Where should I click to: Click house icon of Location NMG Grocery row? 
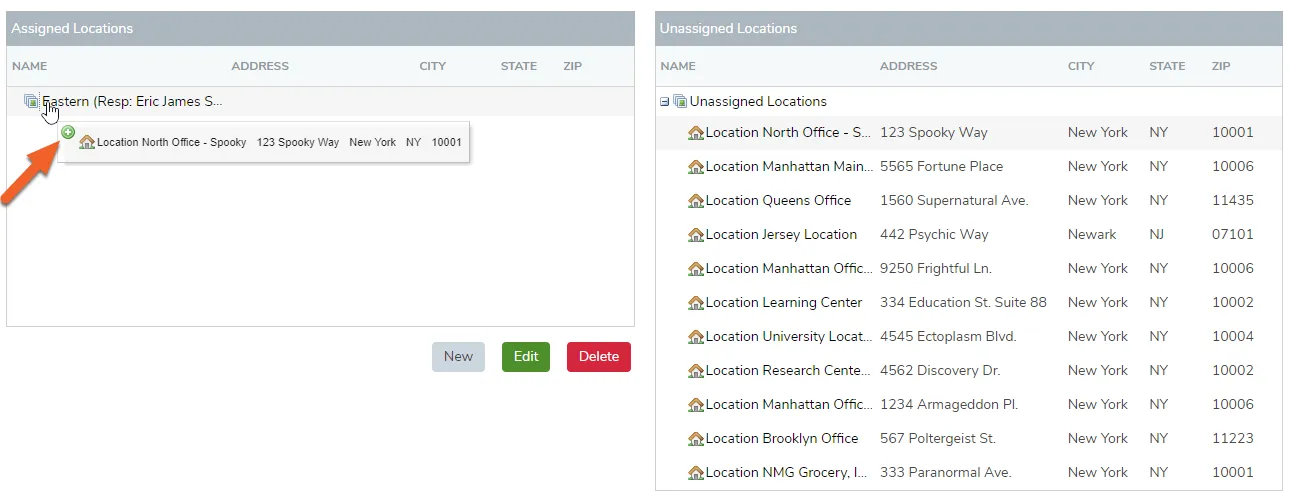coord(696,473)
